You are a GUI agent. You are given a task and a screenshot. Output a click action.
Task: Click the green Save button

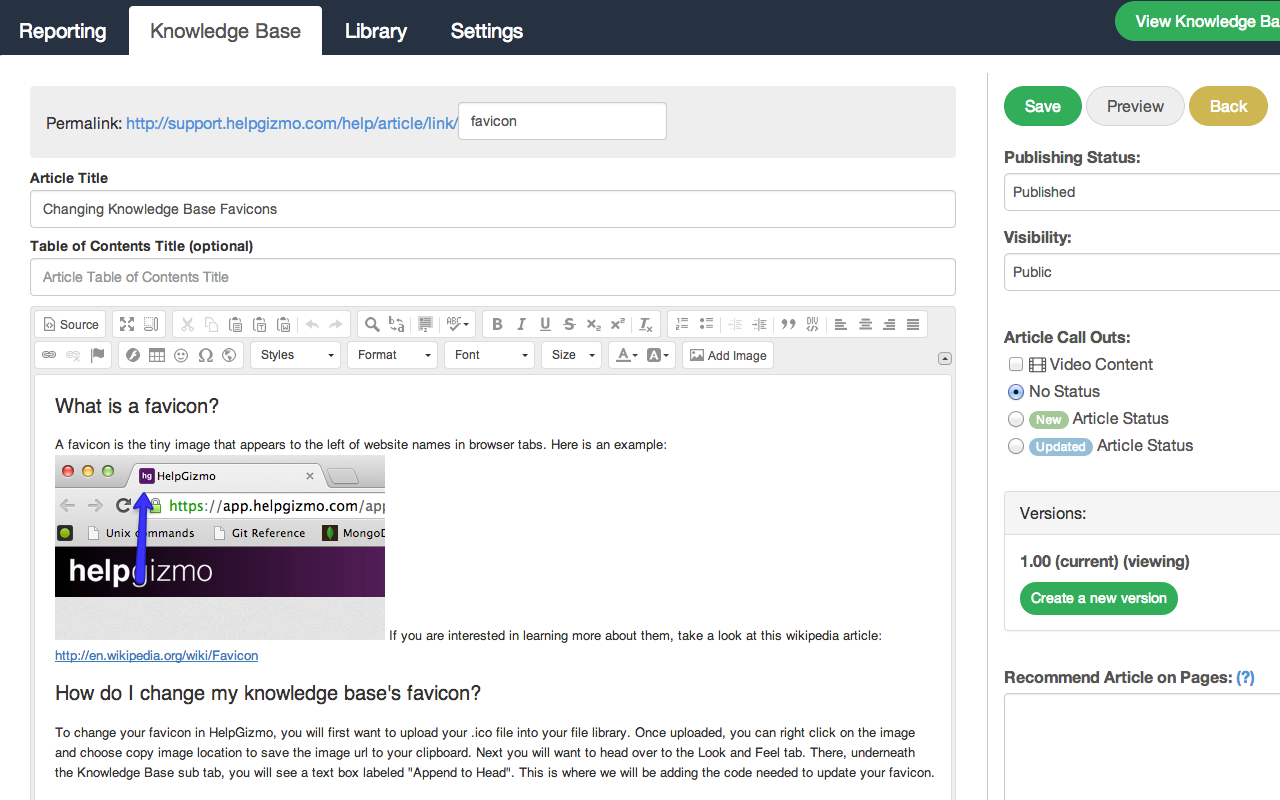[1043, 106]
